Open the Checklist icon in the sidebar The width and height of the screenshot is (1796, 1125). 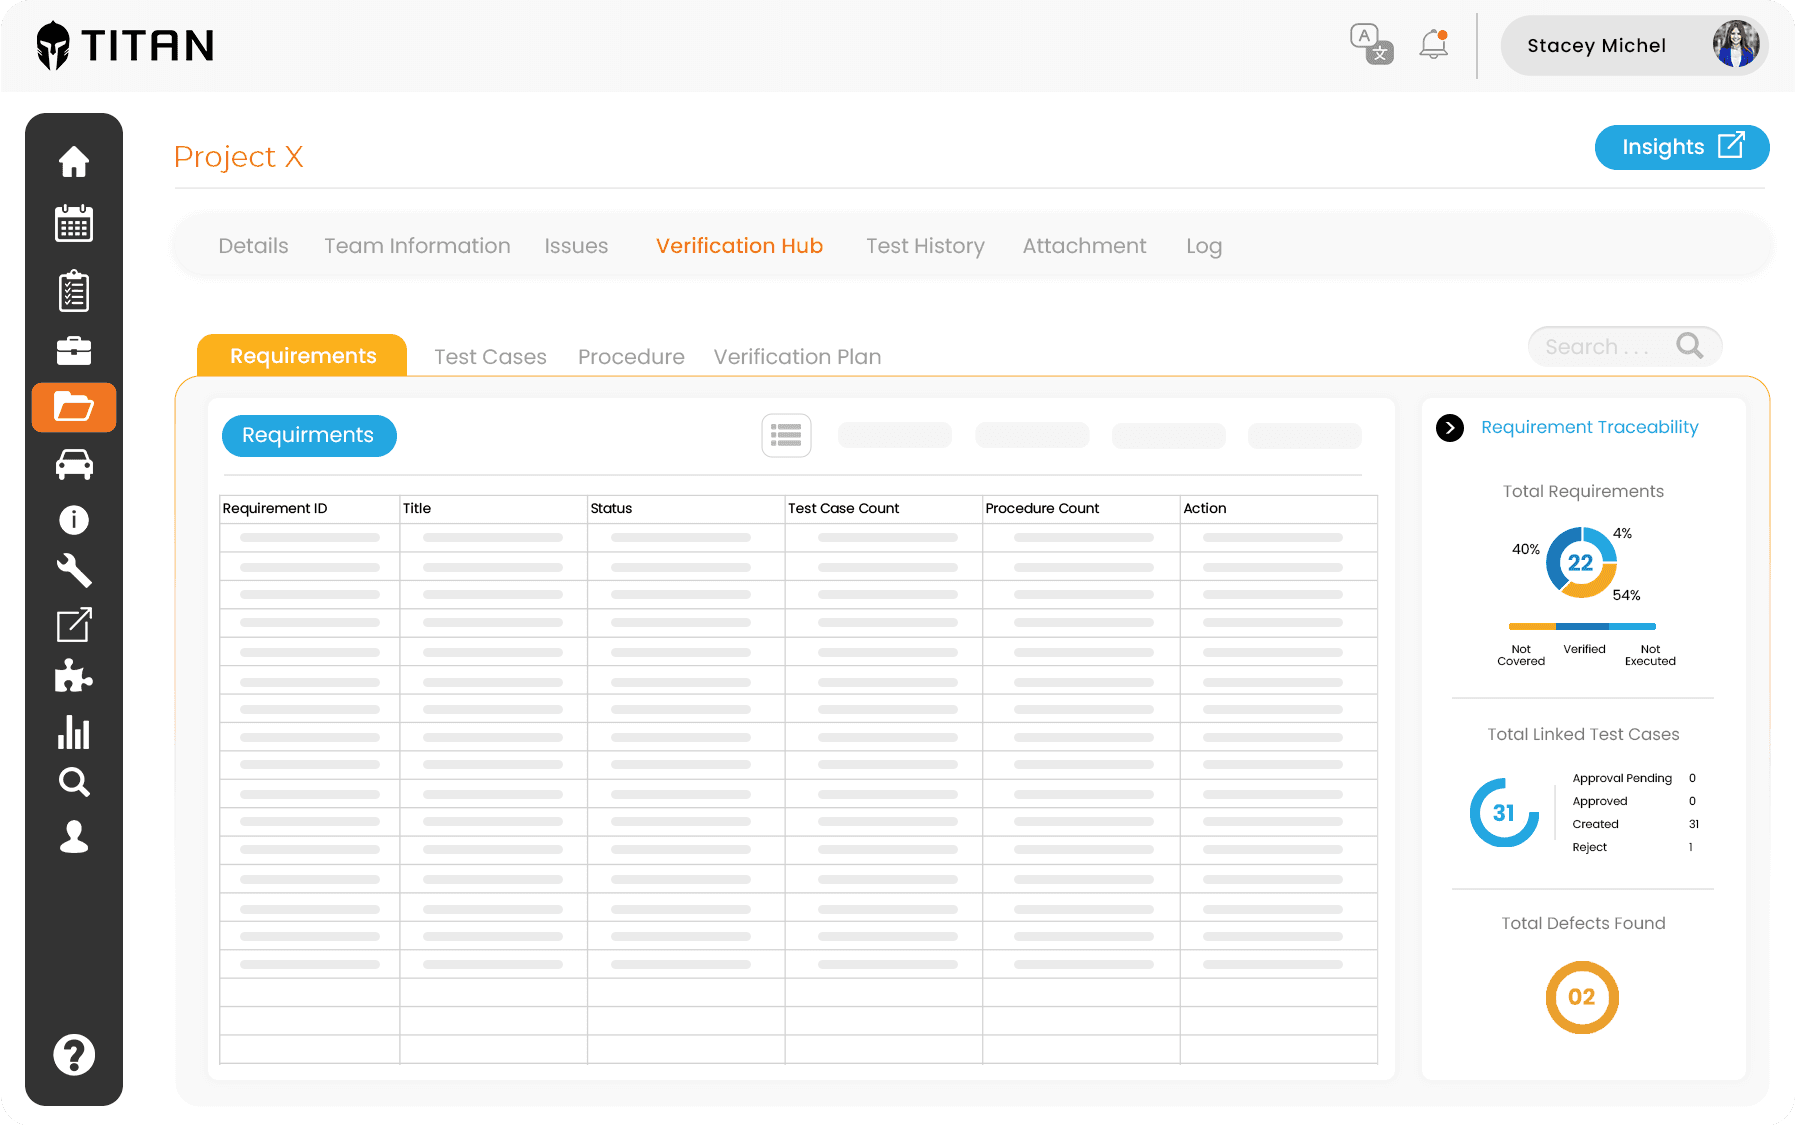click(74, 290)
